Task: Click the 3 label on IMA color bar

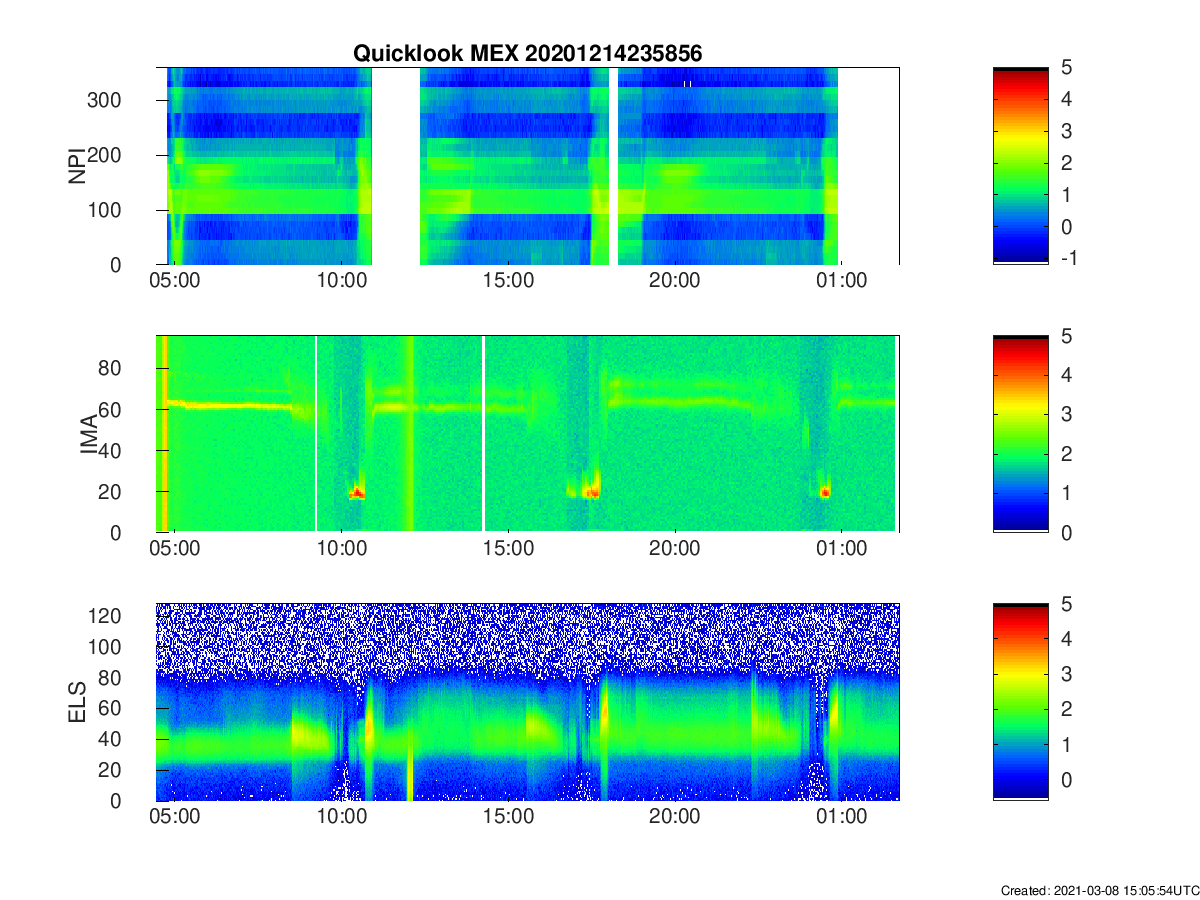Action: coord(1066,414)
